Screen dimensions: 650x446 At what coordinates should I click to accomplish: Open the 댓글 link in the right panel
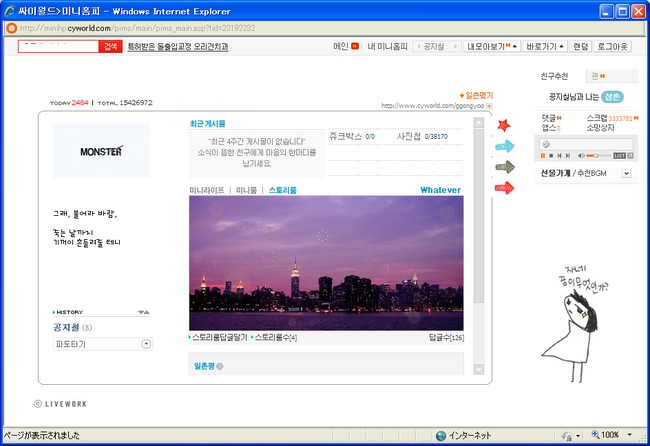pos(551,118)
